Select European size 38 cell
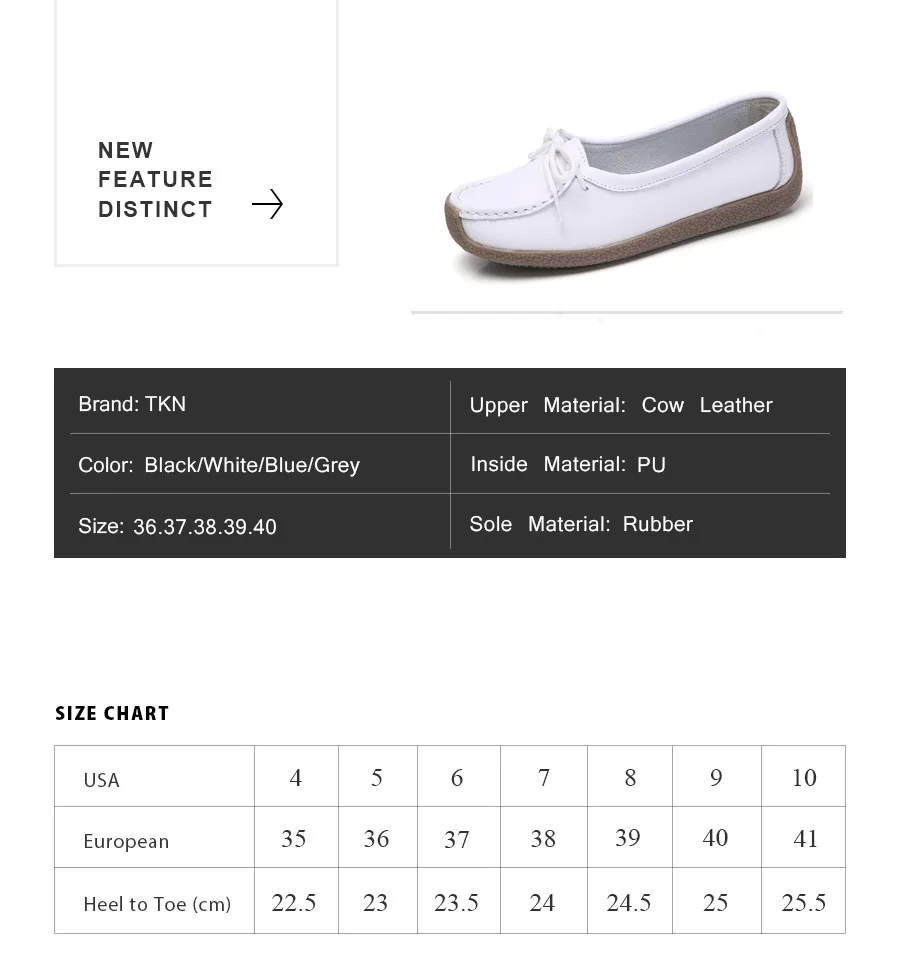 point(544,838)
